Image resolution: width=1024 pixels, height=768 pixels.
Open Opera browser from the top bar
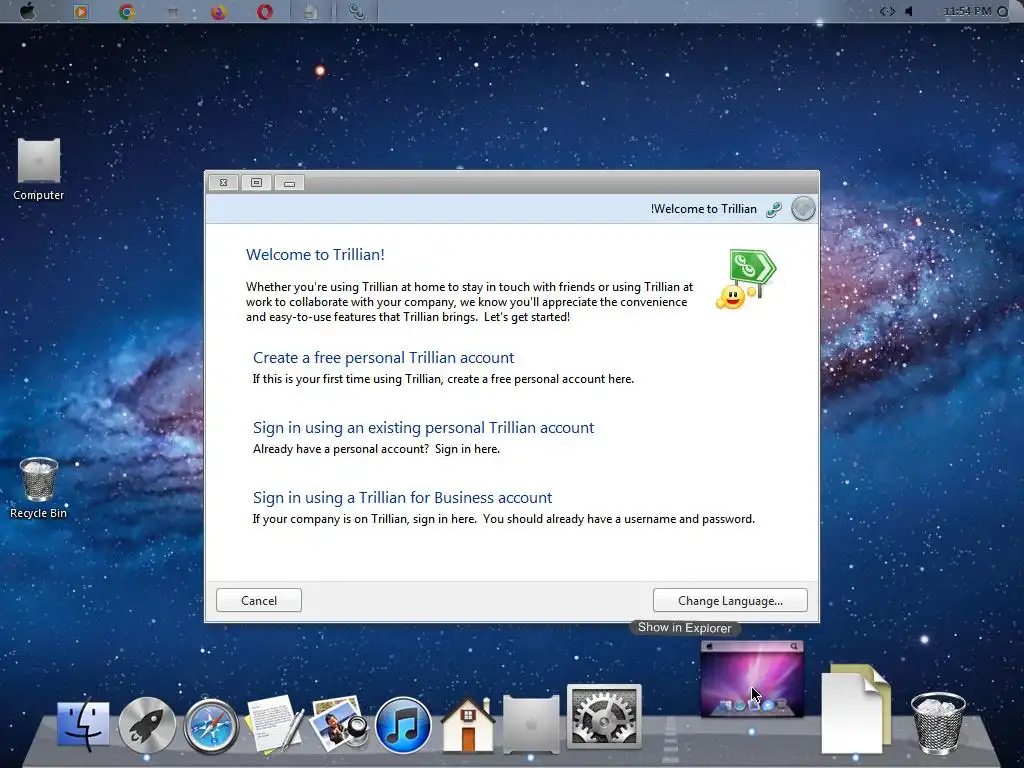[264, 11]
